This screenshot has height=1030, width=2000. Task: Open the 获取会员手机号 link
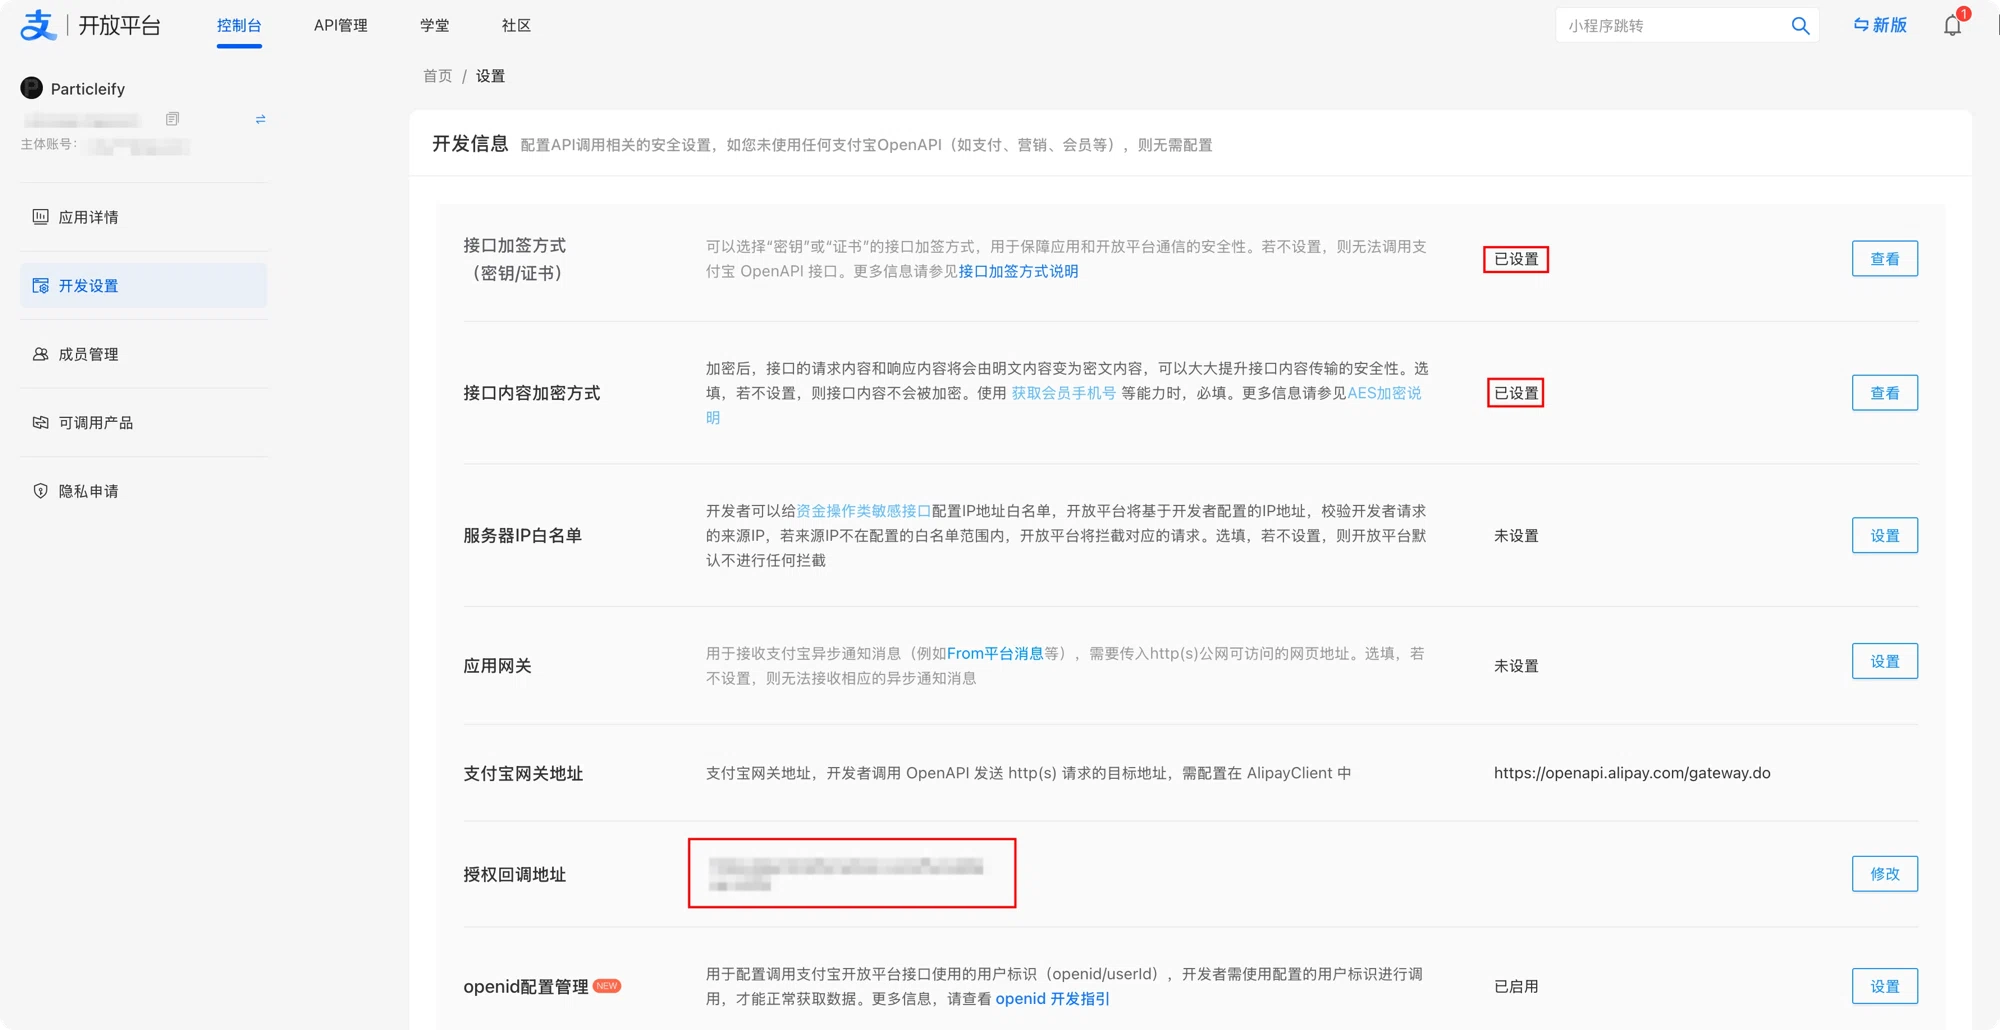pos(1063,393)
